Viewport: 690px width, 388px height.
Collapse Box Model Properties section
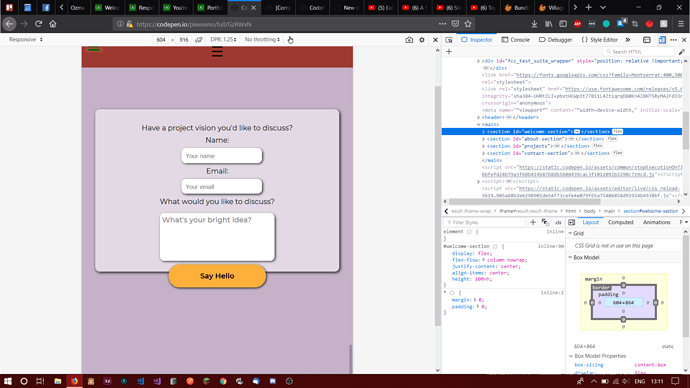pyautogui.click(x=571, y=356)
